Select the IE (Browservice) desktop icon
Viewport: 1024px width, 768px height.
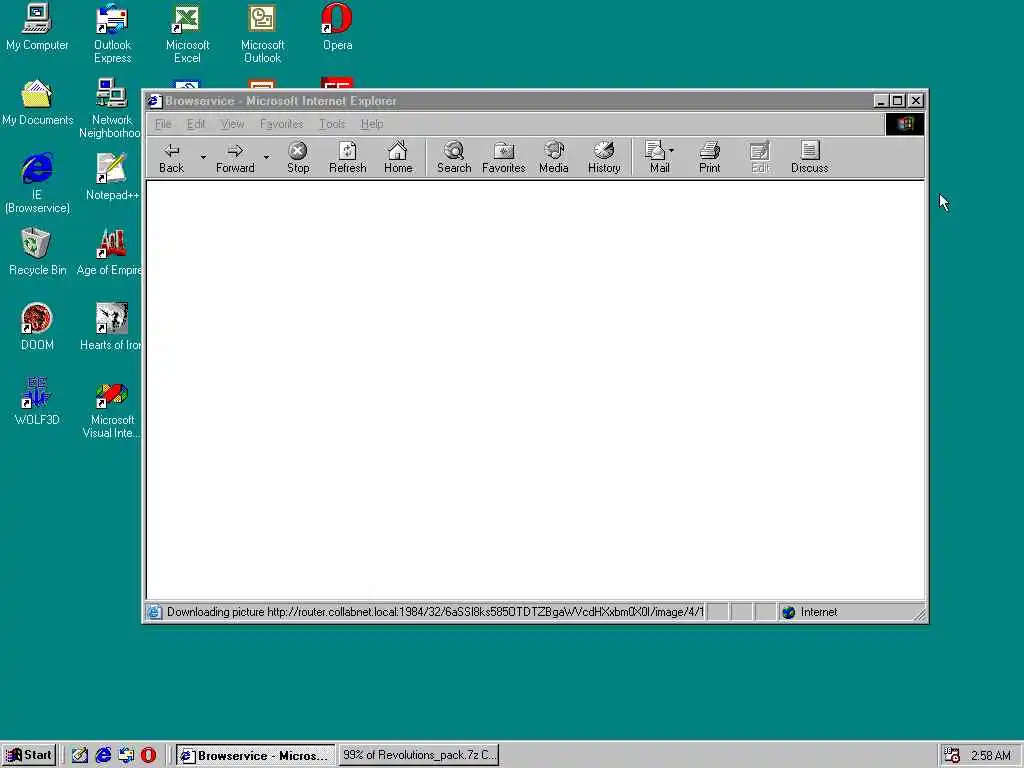[x=37, y=183]
